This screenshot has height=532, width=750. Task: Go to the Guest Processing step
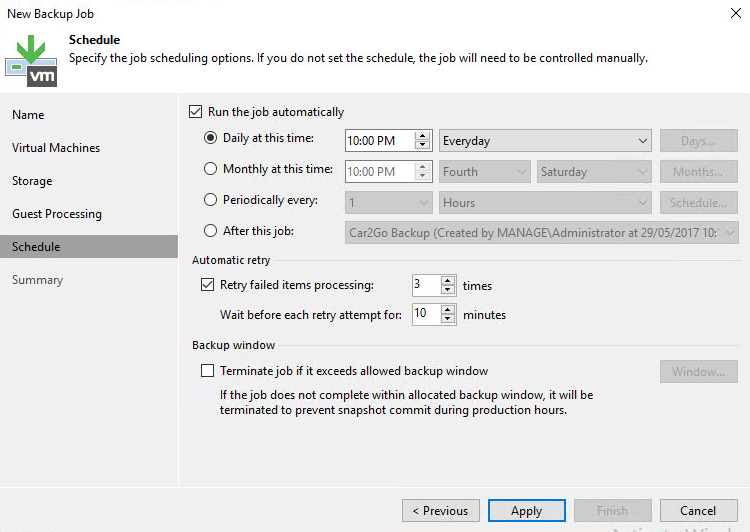(57, 214)
